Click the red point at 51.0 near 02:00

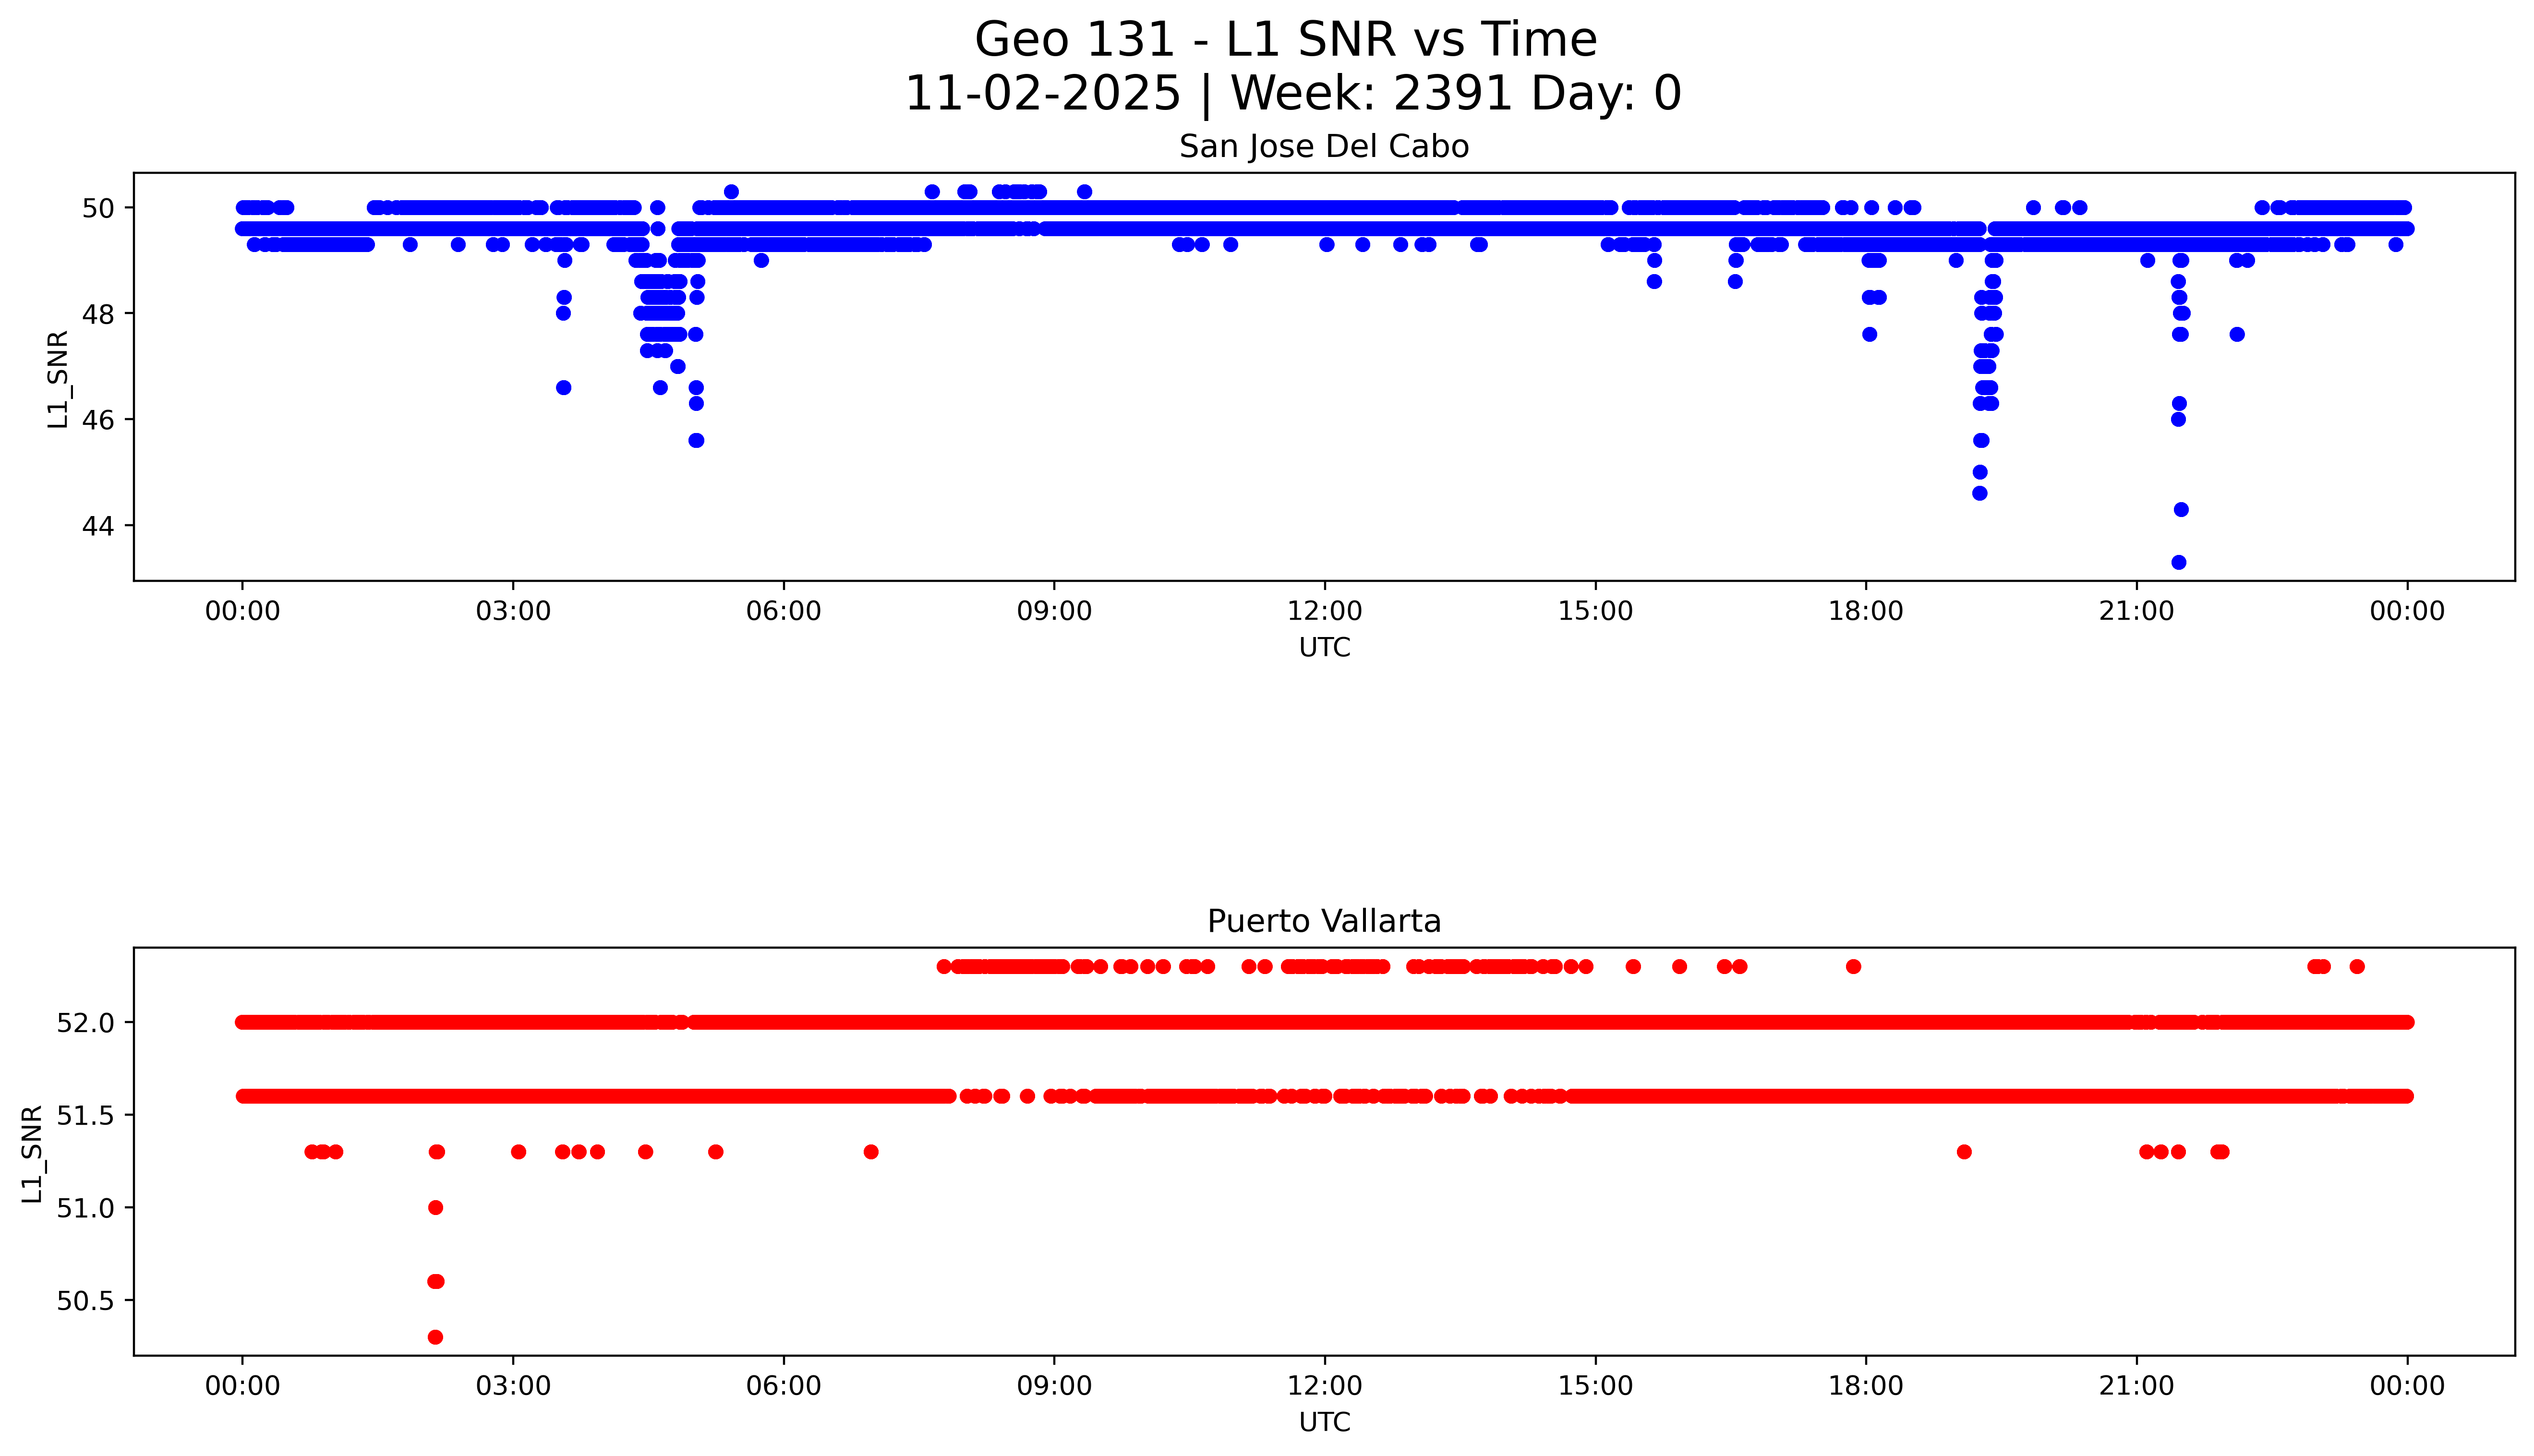click(x=435, y=1208)
